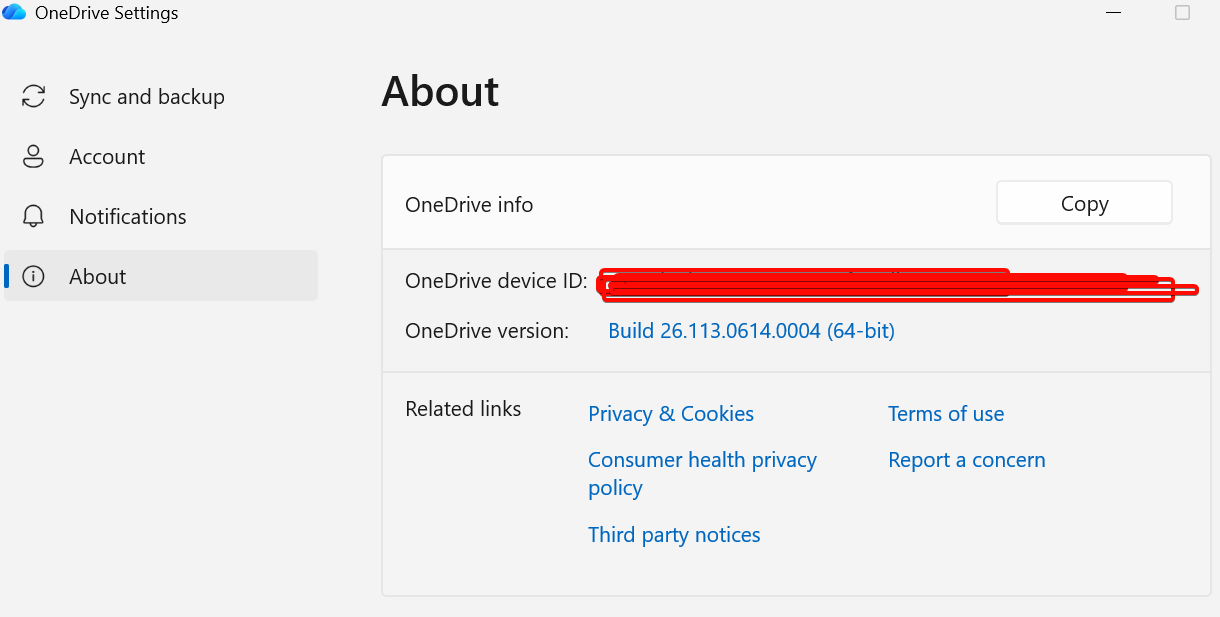
Task: Copy the OneDrive info
Action: (x=1084, y=203)
